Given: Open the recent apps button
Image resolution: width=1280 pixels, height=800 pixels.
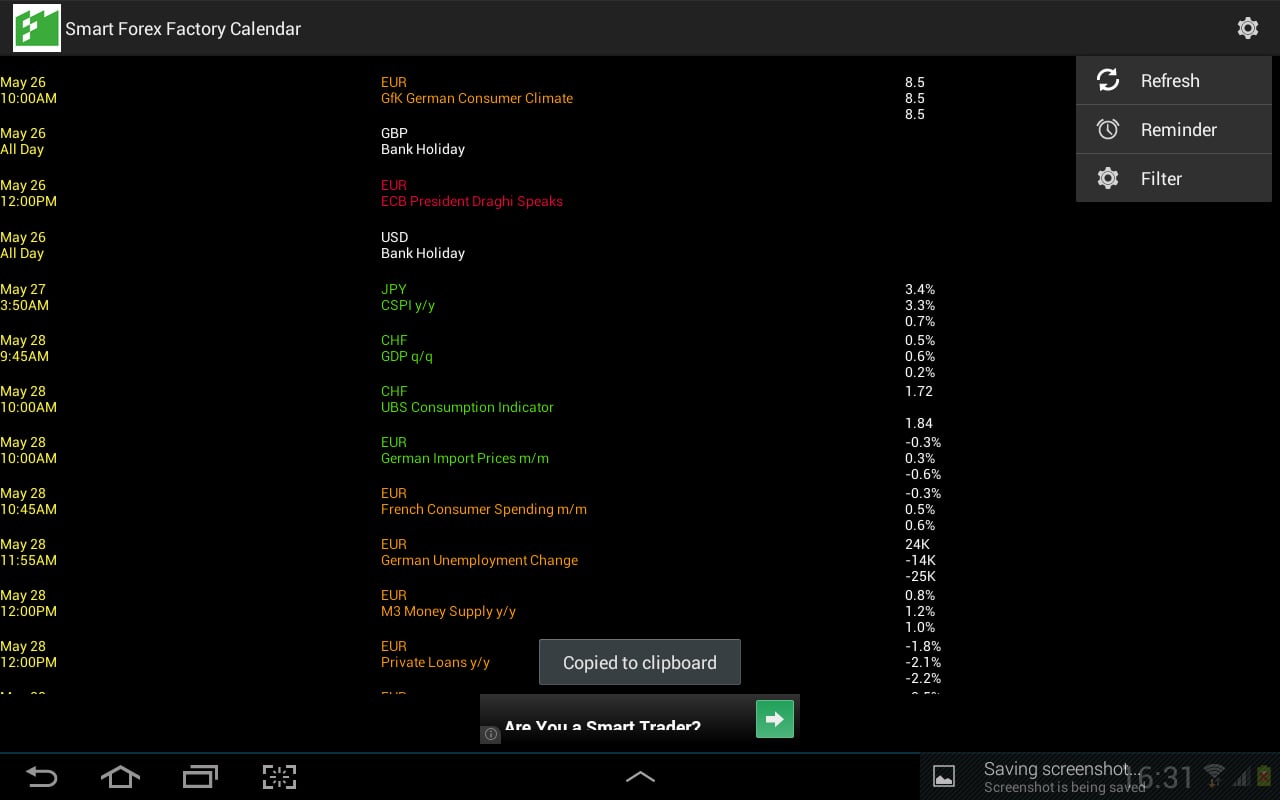Looking at the screenshot, I should (200, 776).
